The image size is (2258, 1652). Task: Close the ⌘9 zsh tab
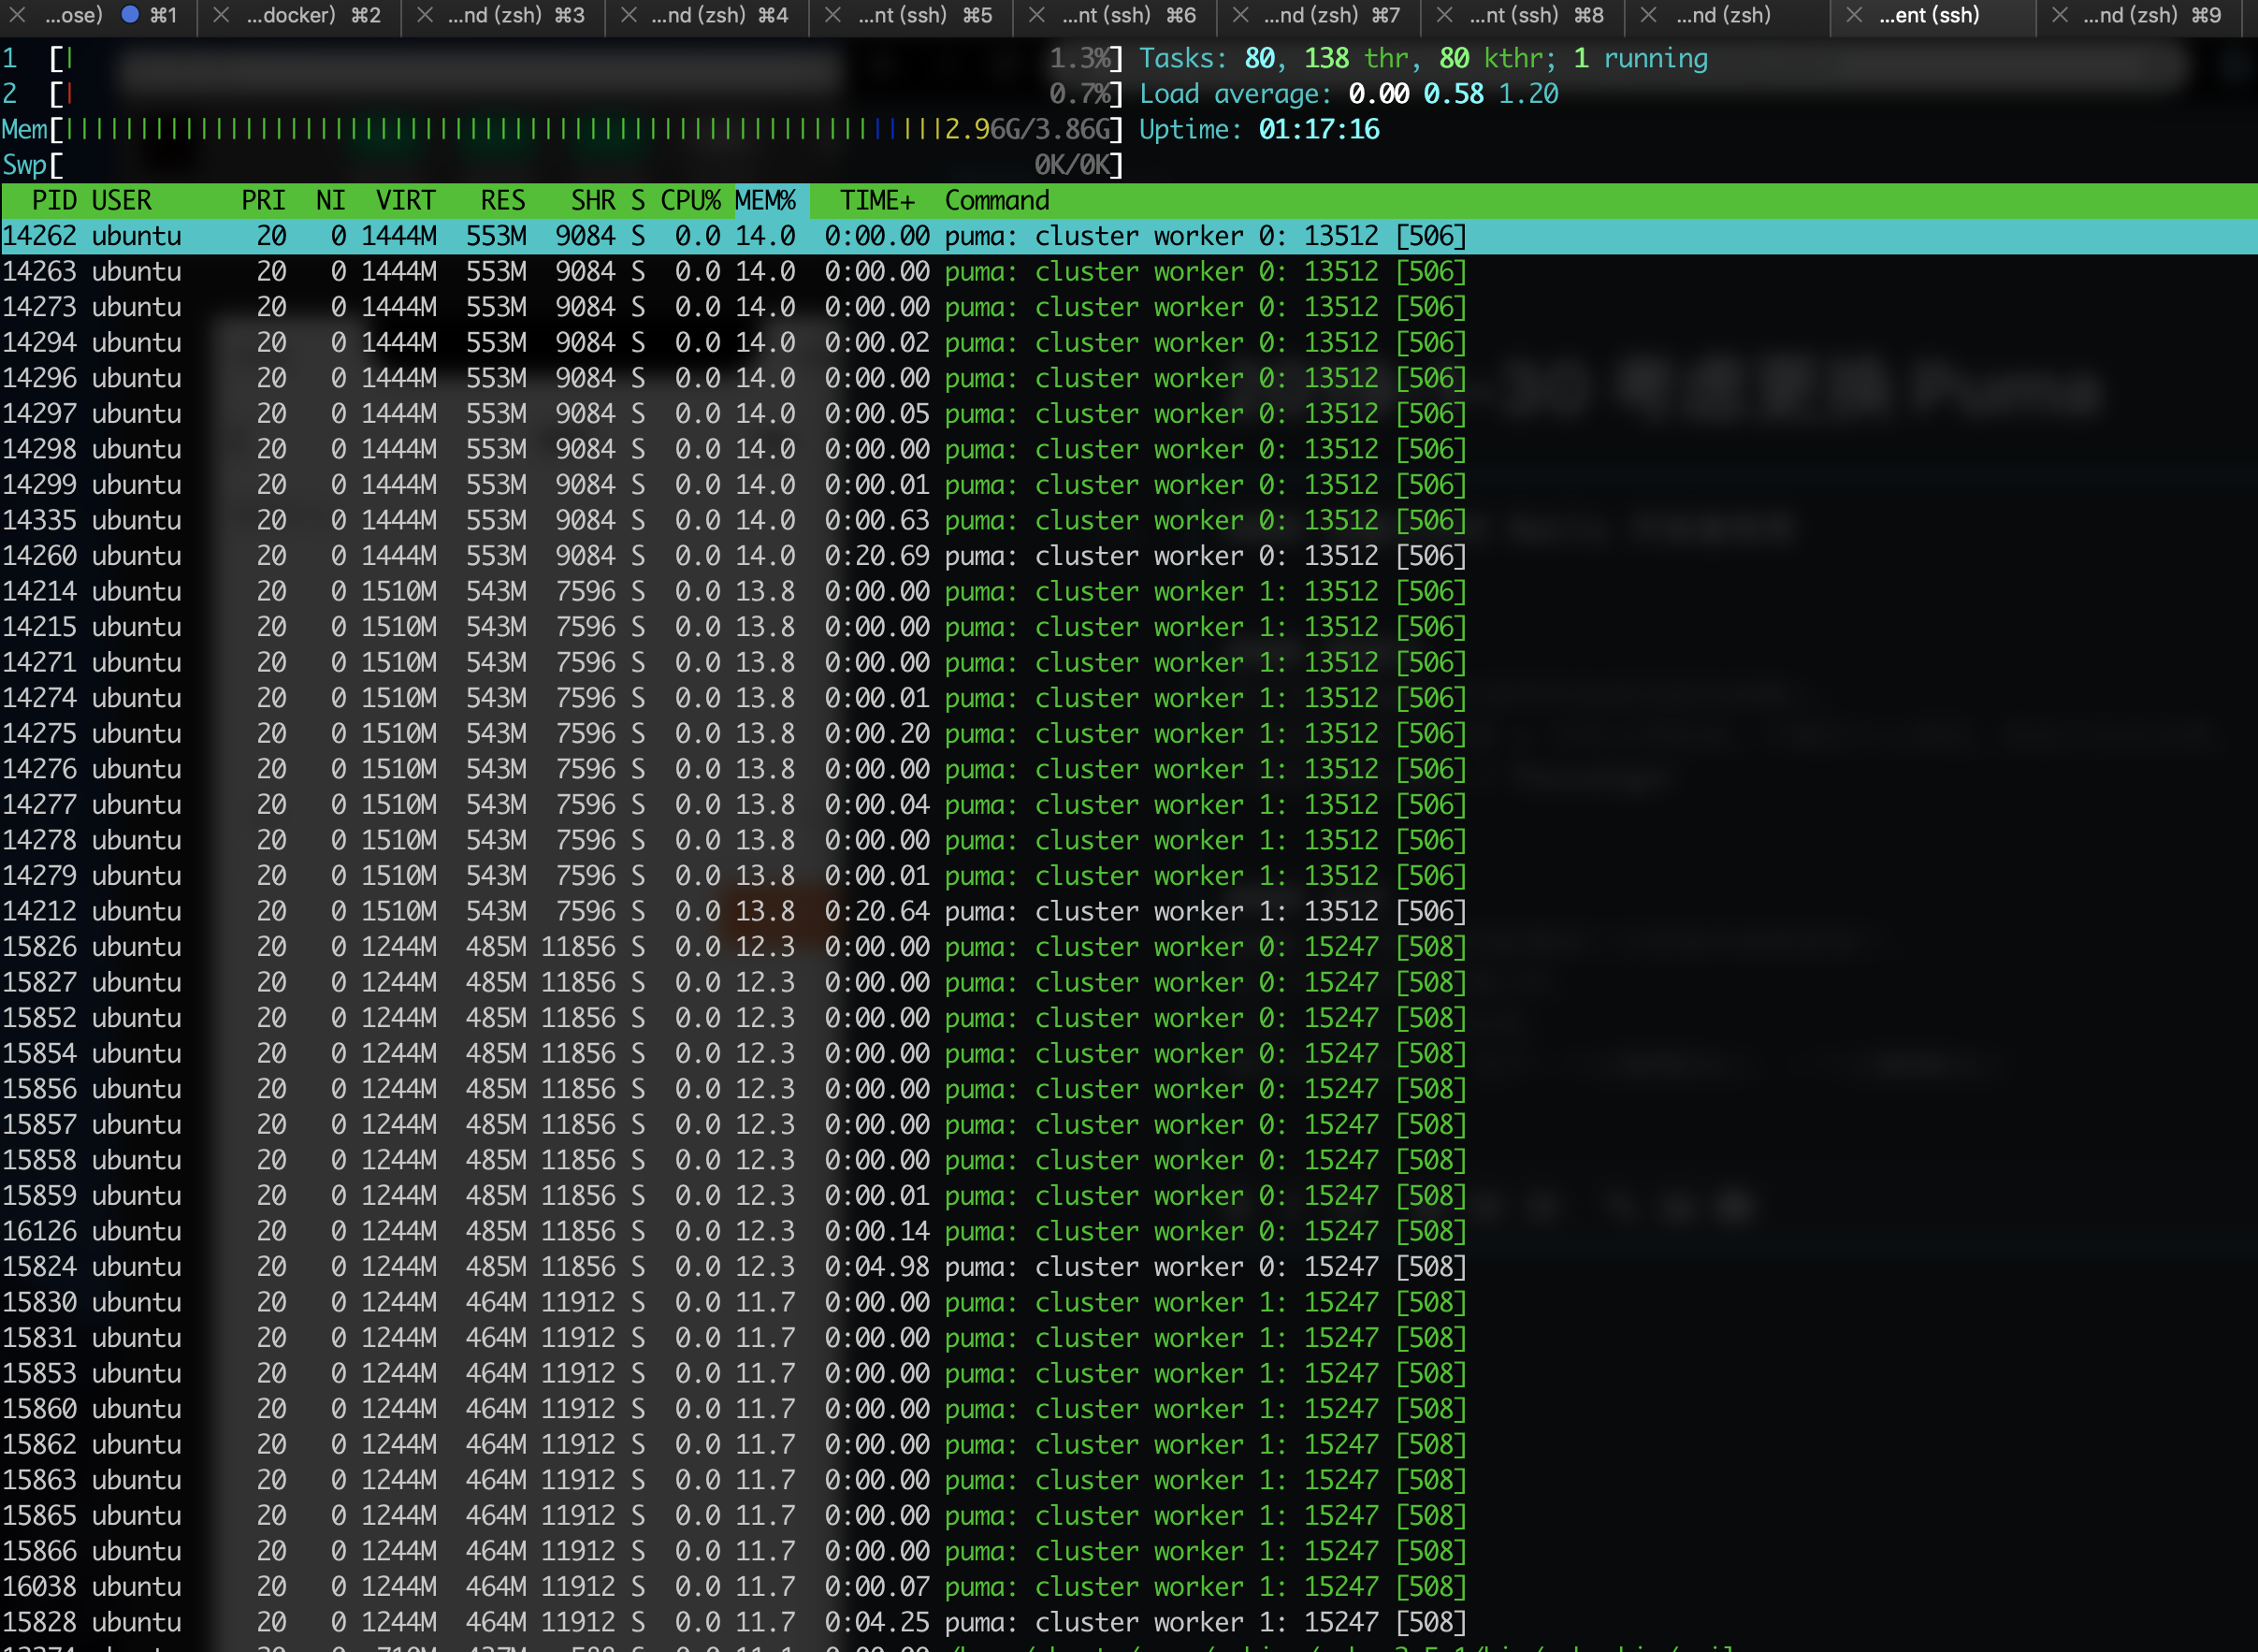(2060, 15)
